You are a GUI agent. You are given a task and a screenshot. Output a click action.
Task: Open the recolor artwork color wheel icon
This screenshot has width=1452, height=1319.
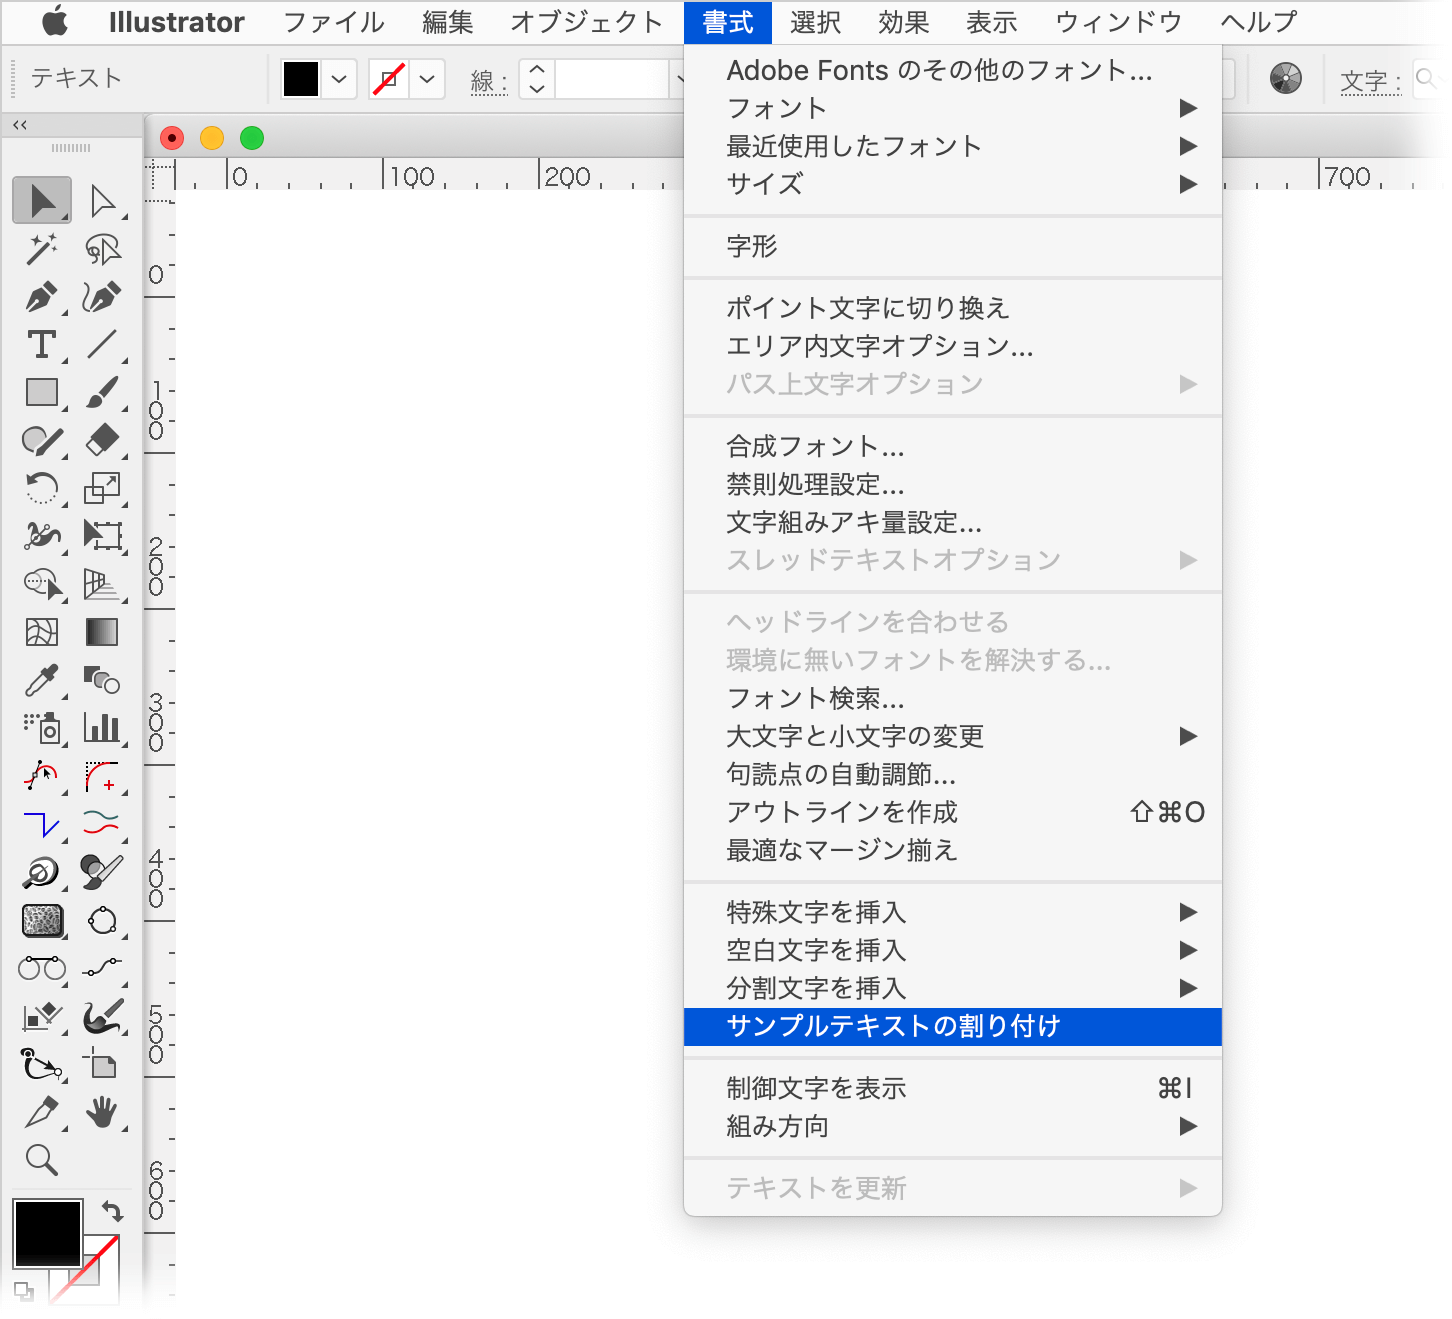pos(1286,78)
